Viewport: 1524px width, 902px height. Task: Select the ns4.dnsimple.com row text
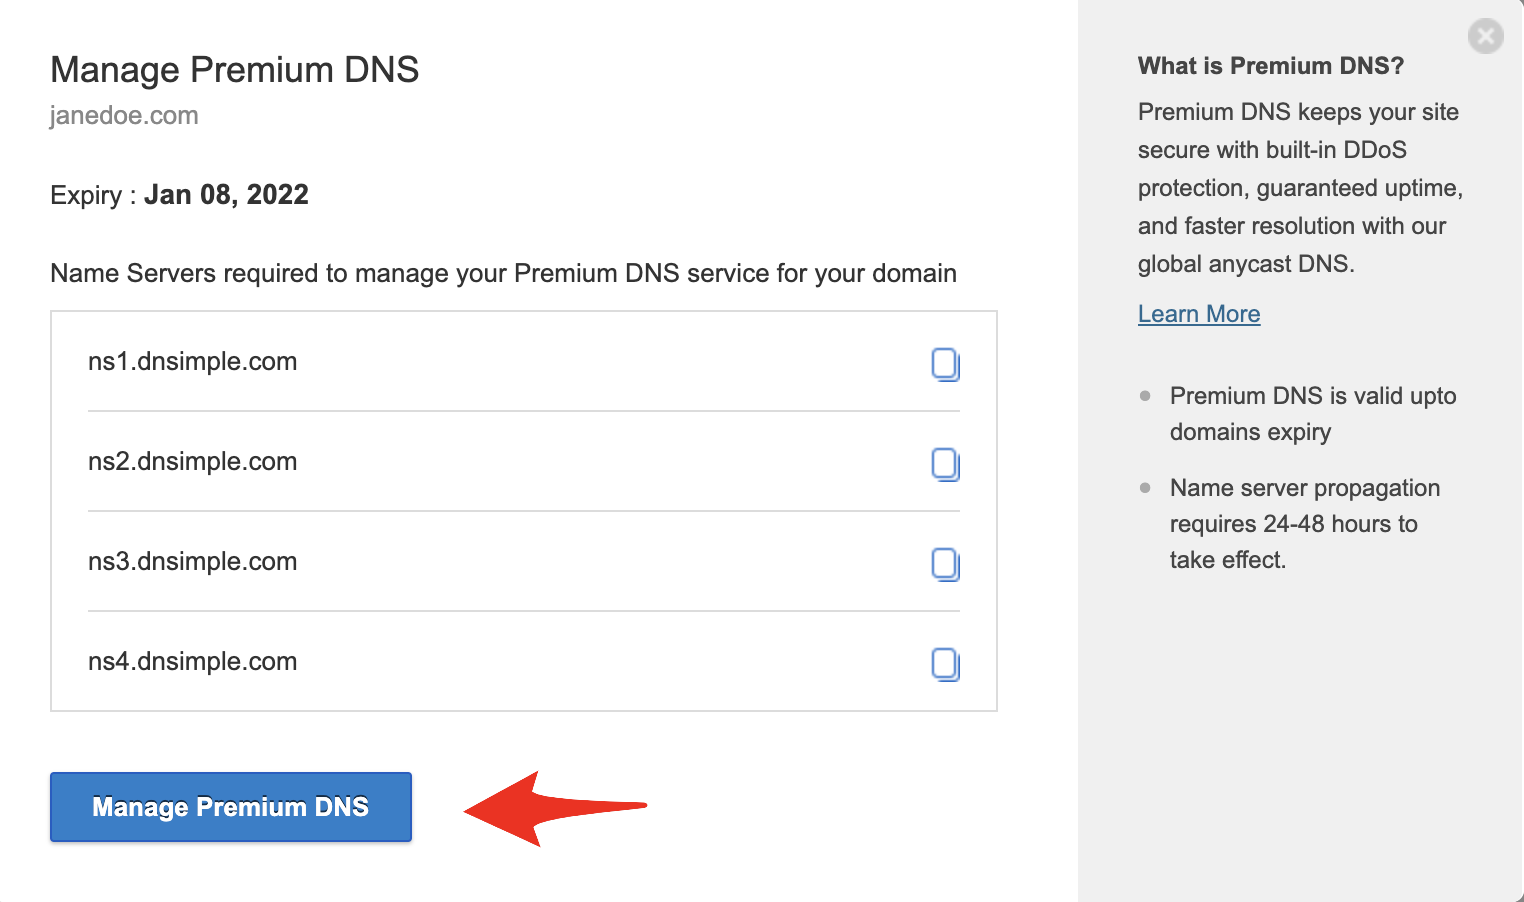(193, 662)
